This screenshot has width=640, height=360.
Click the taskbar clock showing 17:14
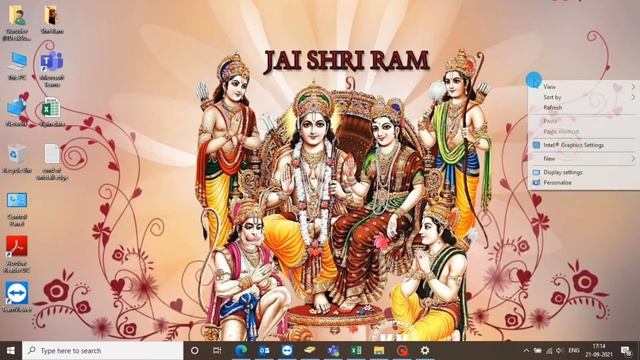pos(599,351)
